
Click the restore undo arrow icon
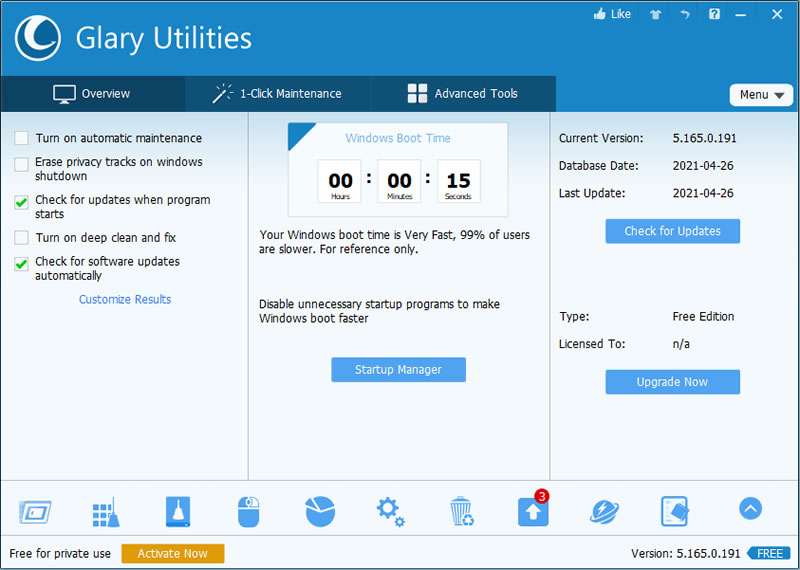[685, 15]
